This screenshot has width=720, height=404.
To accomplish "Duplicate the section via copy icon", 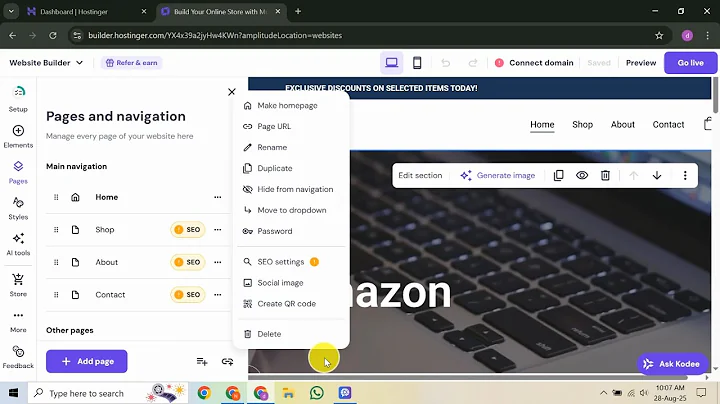I will [558, 175].
